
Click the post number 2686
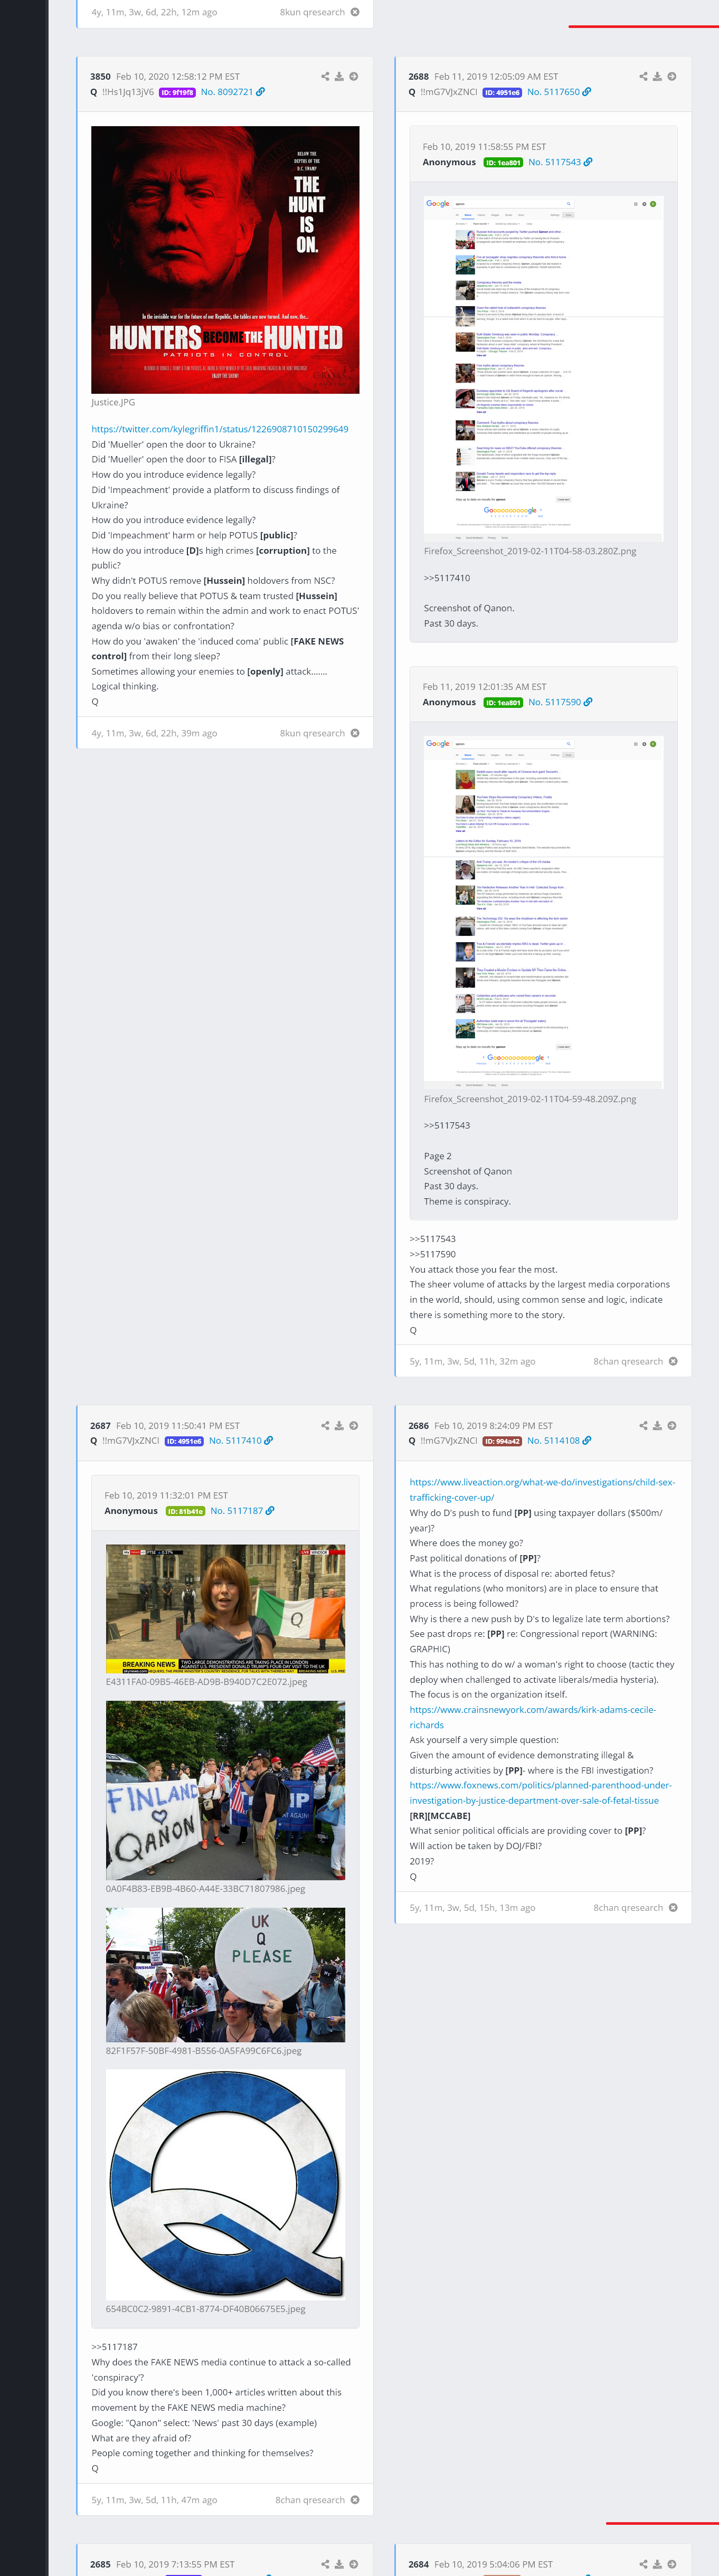click(418, 1426)
